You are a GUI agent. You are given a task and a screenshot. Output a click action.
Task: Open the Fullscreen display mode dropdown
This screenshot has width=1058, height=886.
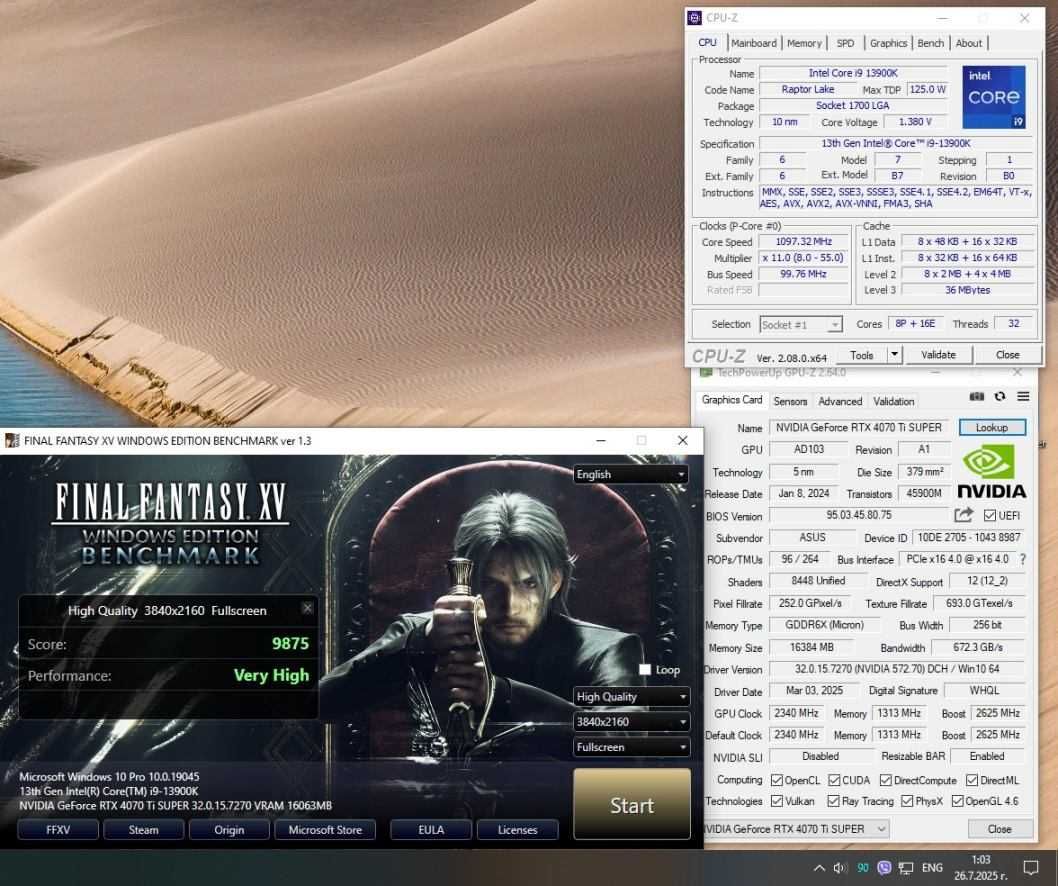(x=631, y=747)
